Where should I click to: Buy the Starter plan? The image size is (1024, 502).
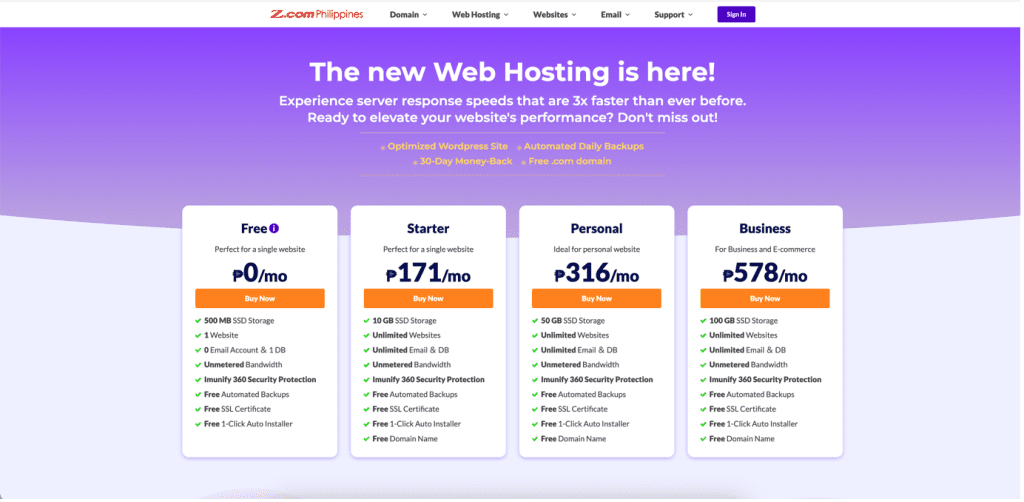click(x=428, y=298)
